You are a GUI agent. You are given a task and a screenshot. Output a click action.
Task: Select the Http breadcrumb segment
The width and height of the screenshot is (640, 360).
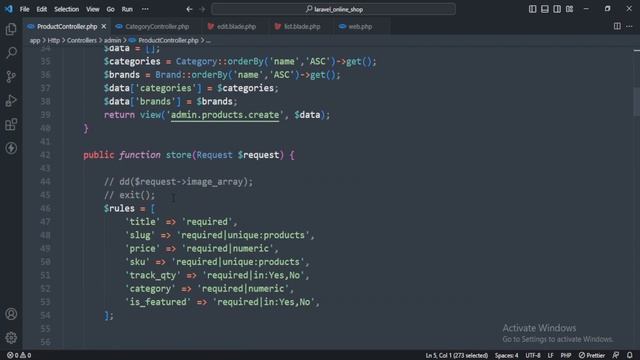(x=53, y=40)
